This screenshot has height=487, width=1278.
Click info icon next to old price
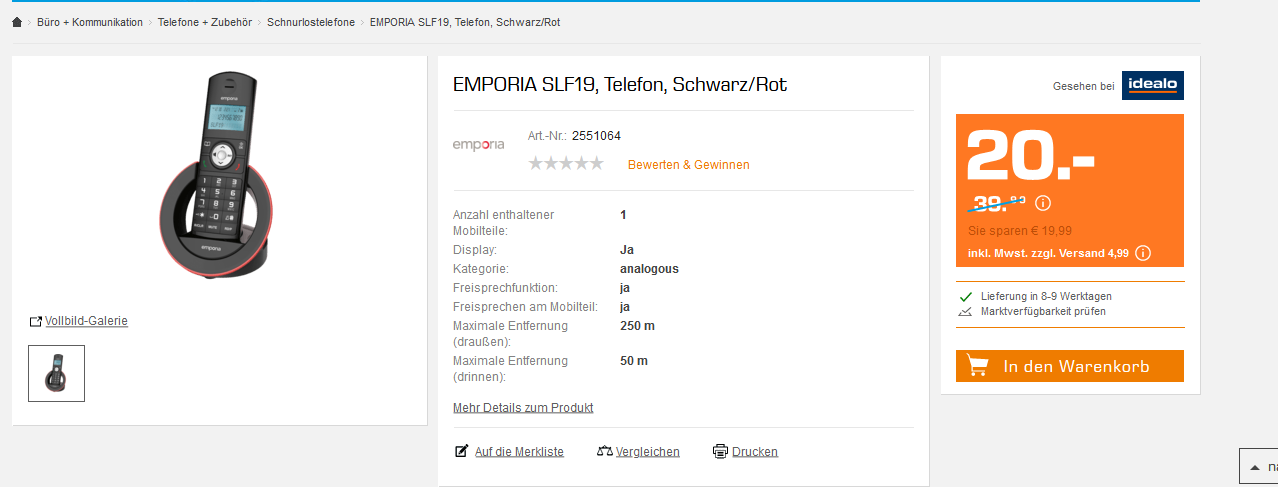[1043, 203]
